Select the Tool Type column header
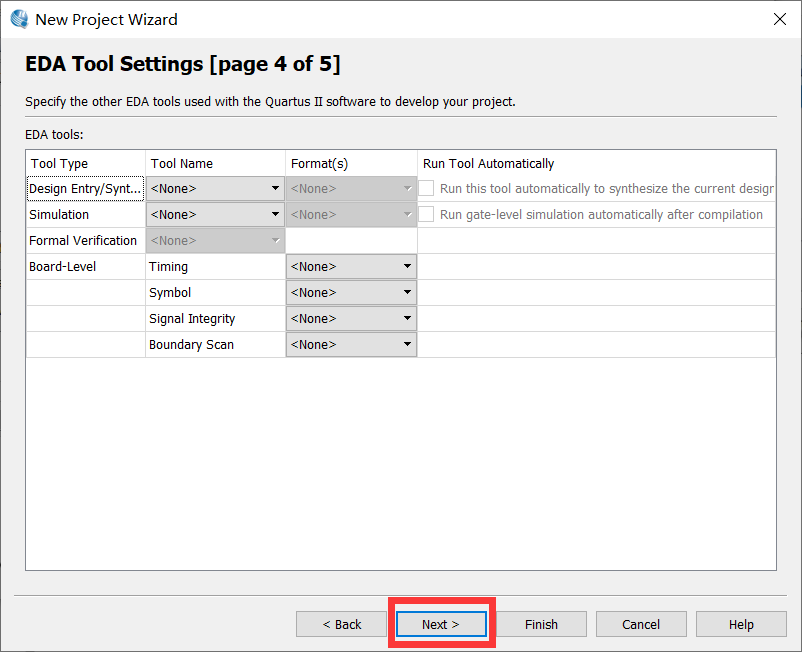This screenshot has width=802, height=652. point(86,164)
